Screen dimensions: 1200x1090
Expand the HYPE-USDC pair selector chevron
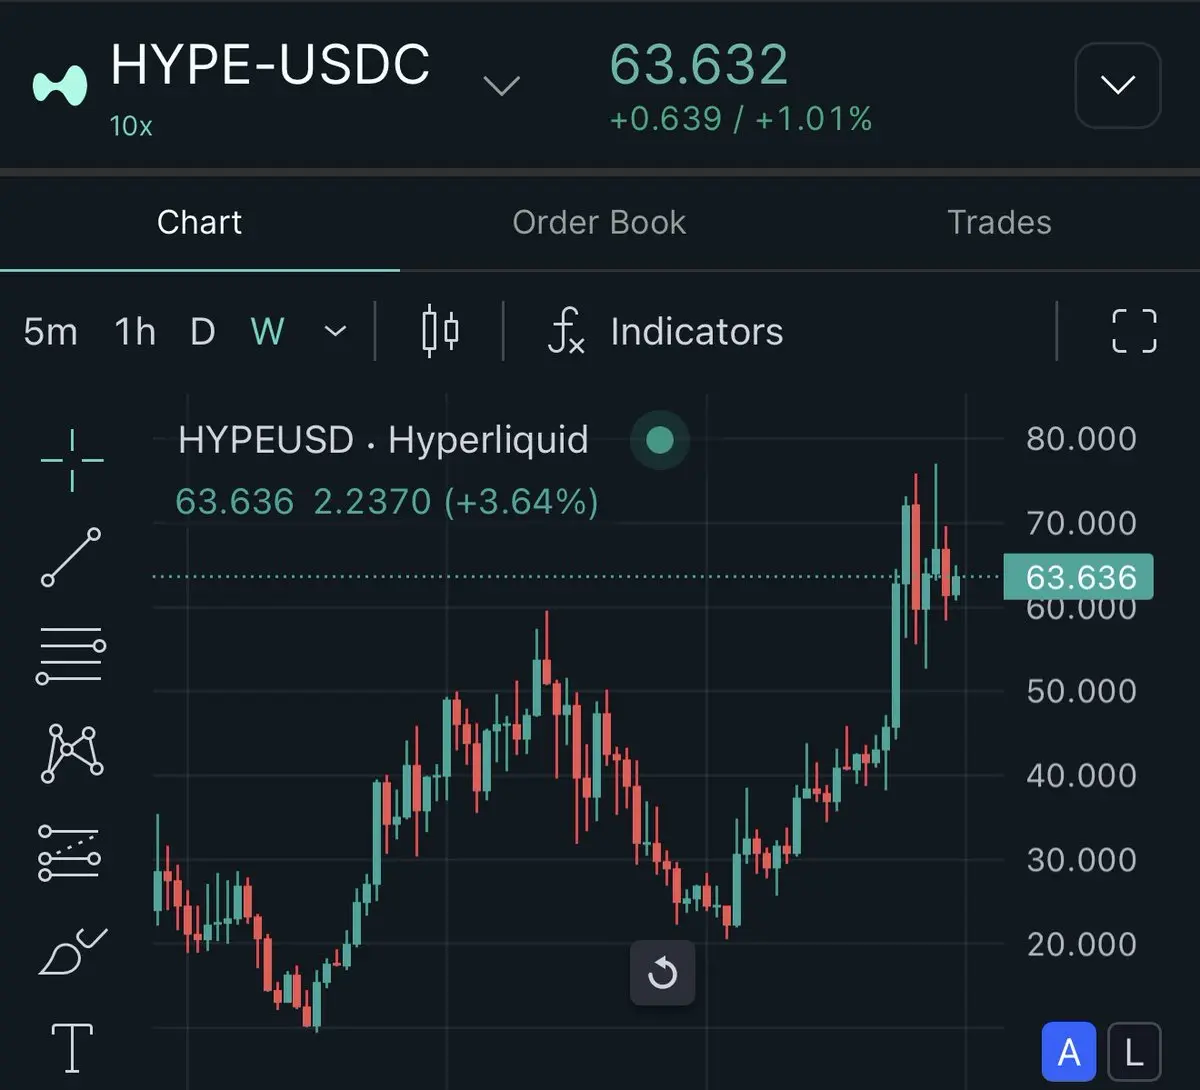tap(501, 86)
